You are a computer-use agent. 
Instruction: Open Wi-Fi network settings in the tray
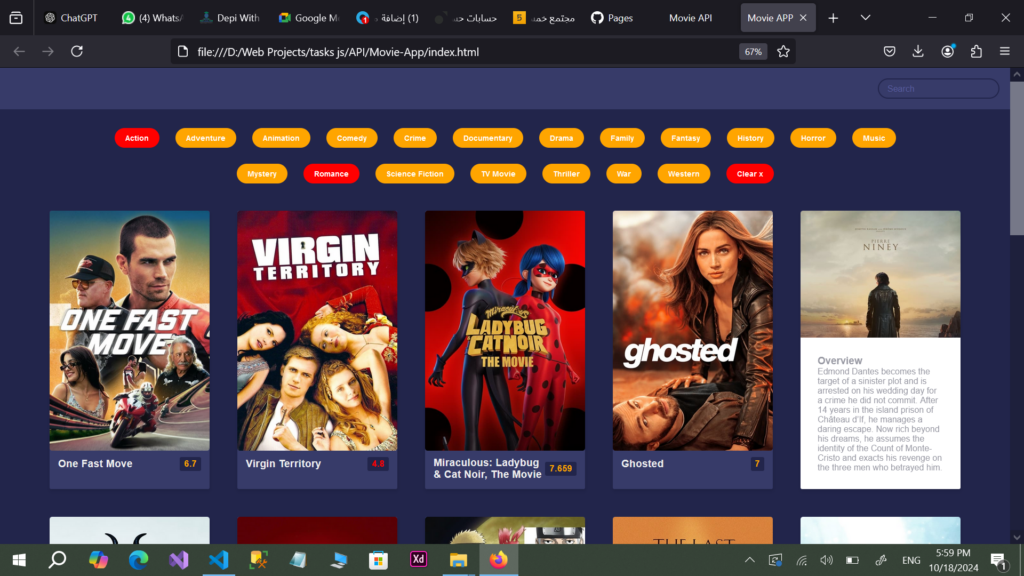pos(801,560)
